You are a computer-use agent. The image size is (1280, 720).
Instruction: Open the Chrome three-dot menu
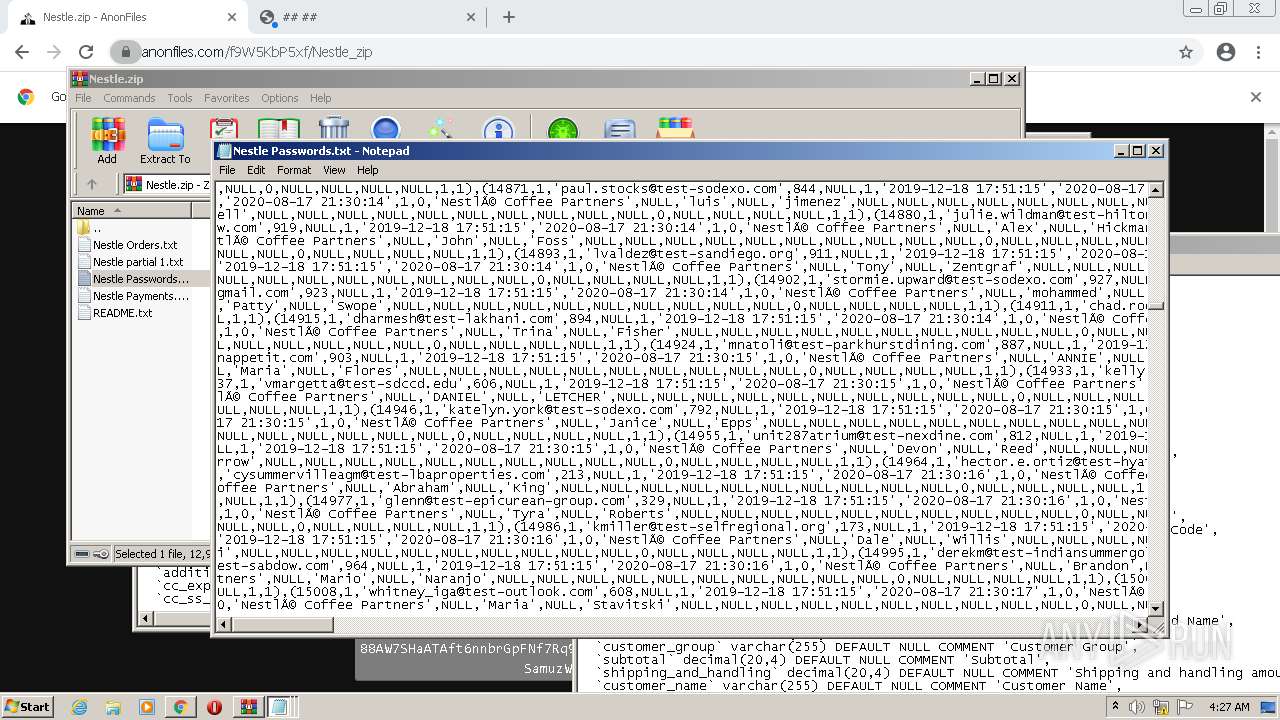click(x=1259, y=52)
